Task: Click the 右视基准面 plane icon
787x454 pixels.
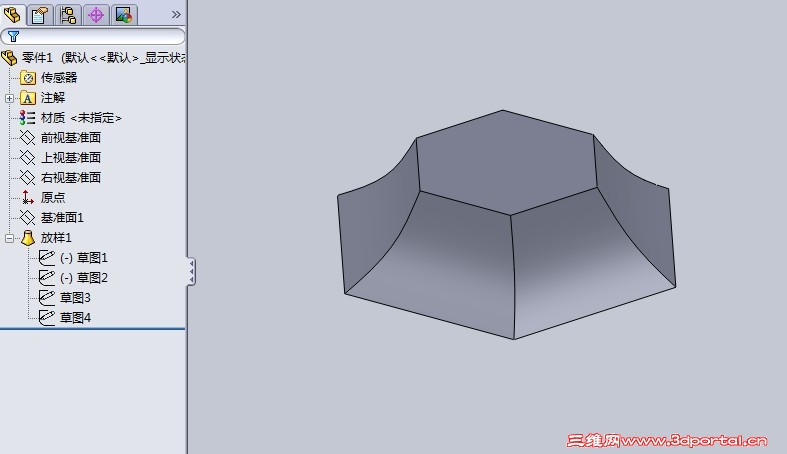Action: pyautogui.click(x=27, y=178)
